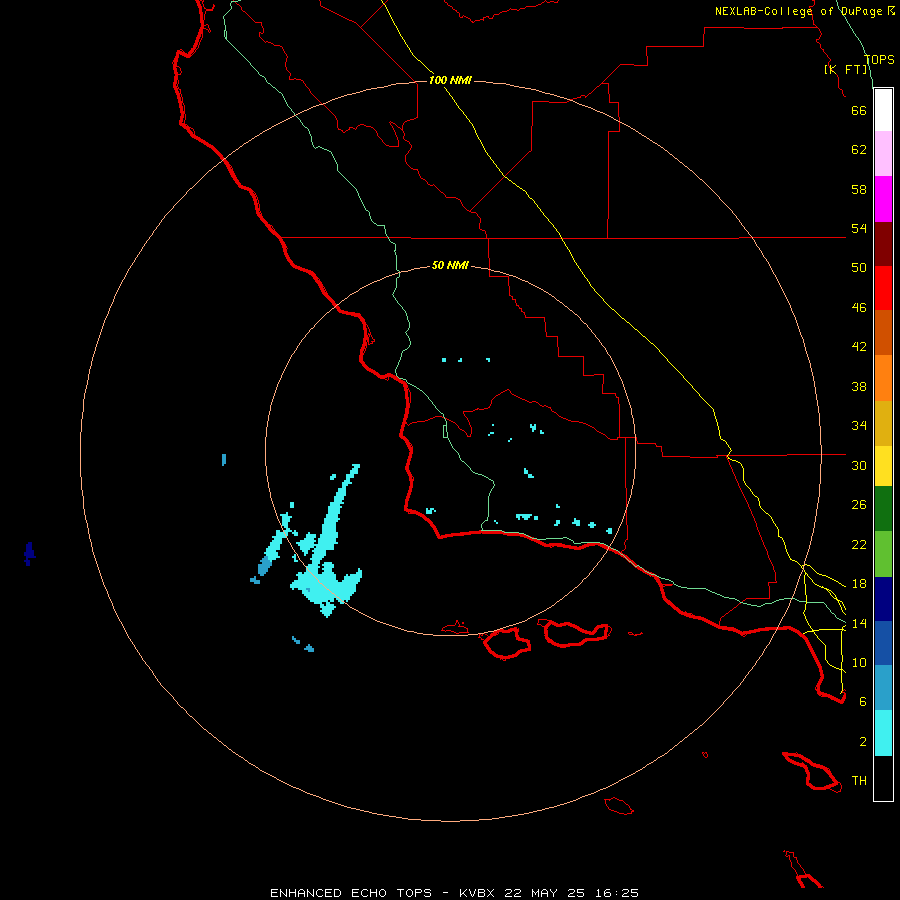Click the "6" legend value
The image size is (900, 900).
863,702
